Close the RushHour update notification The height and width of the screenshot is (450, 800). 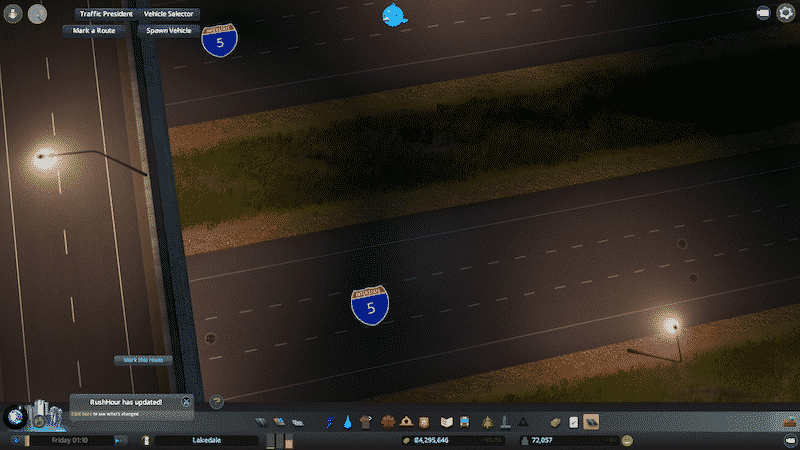186,401
